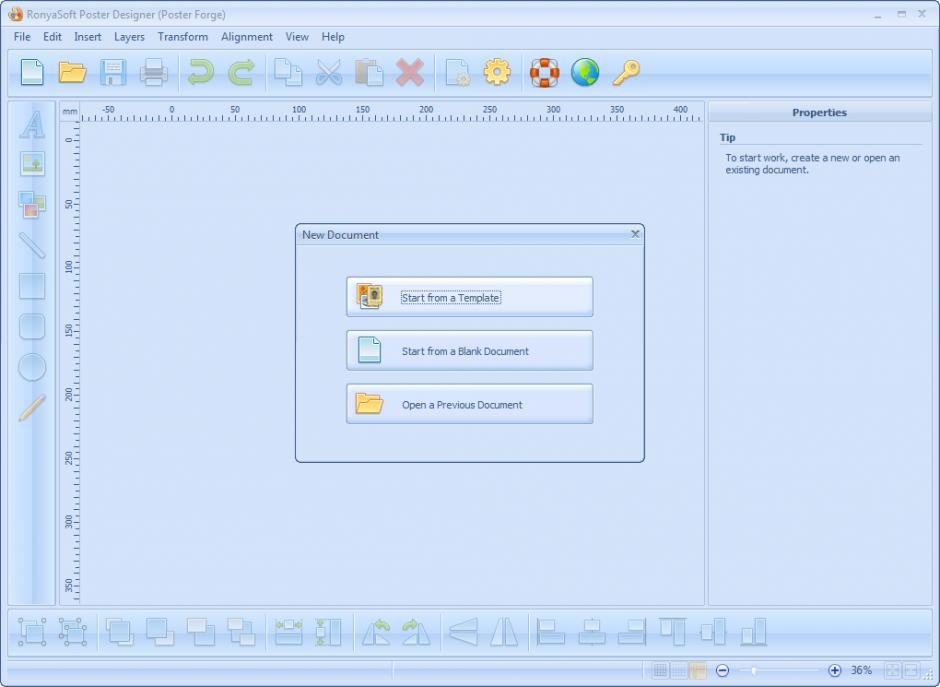Select the Rounded Rectangle shape tool

[x=32, y=327]
